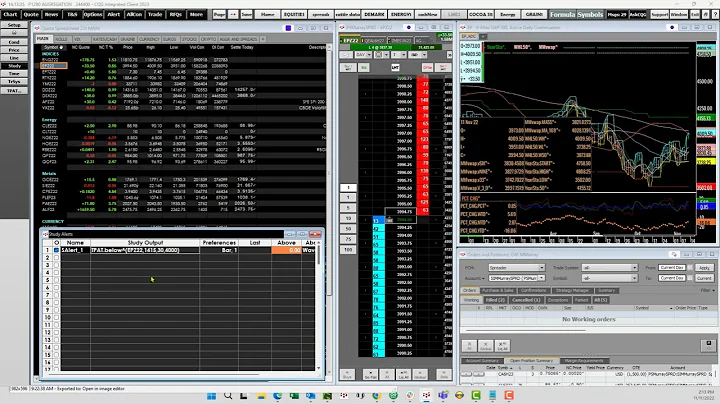Tick the checkbox in Study Alerts row 3
This screenshot has width=720, height=404.
point(56,265)
